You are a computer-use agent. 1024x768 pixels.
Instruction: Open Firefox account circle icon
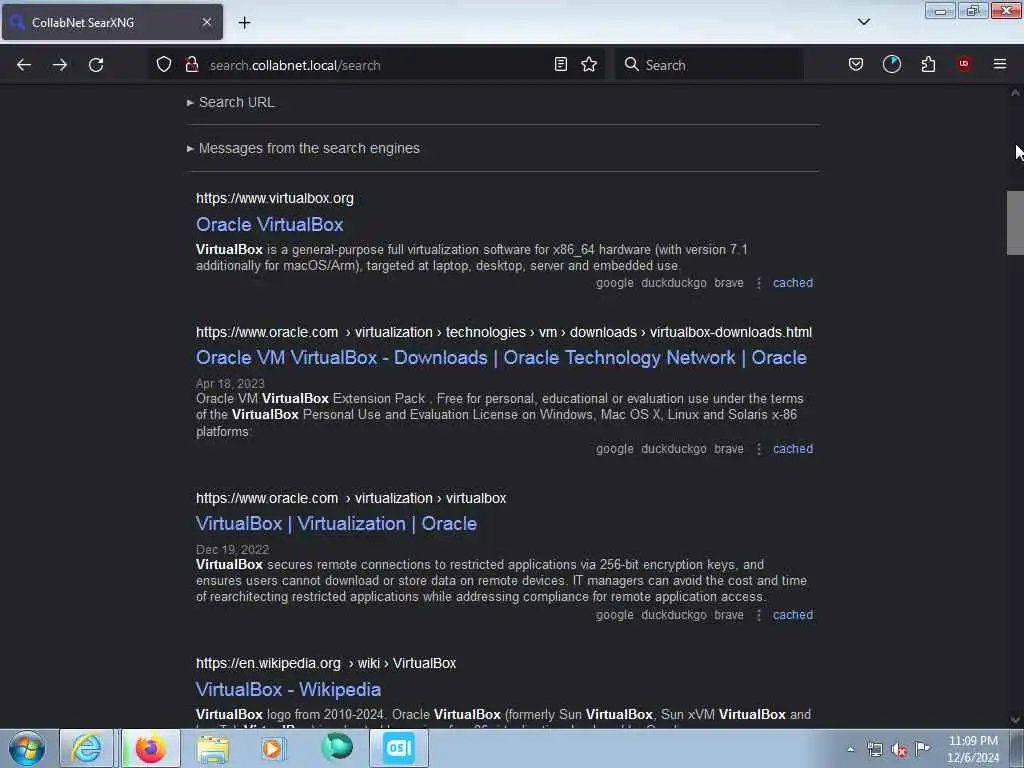[x=892, y=64]
